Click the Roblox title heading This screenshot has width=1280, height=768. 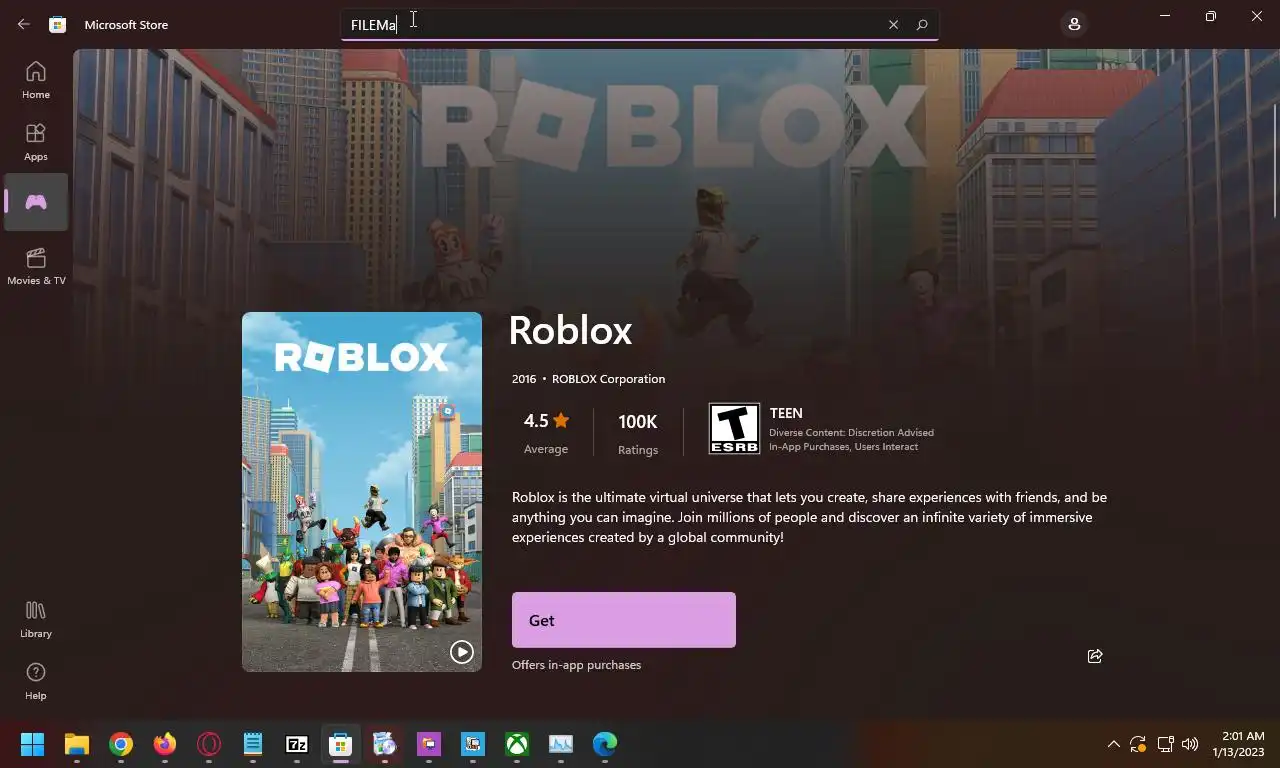pyautogui.click(x=570, y=331)
